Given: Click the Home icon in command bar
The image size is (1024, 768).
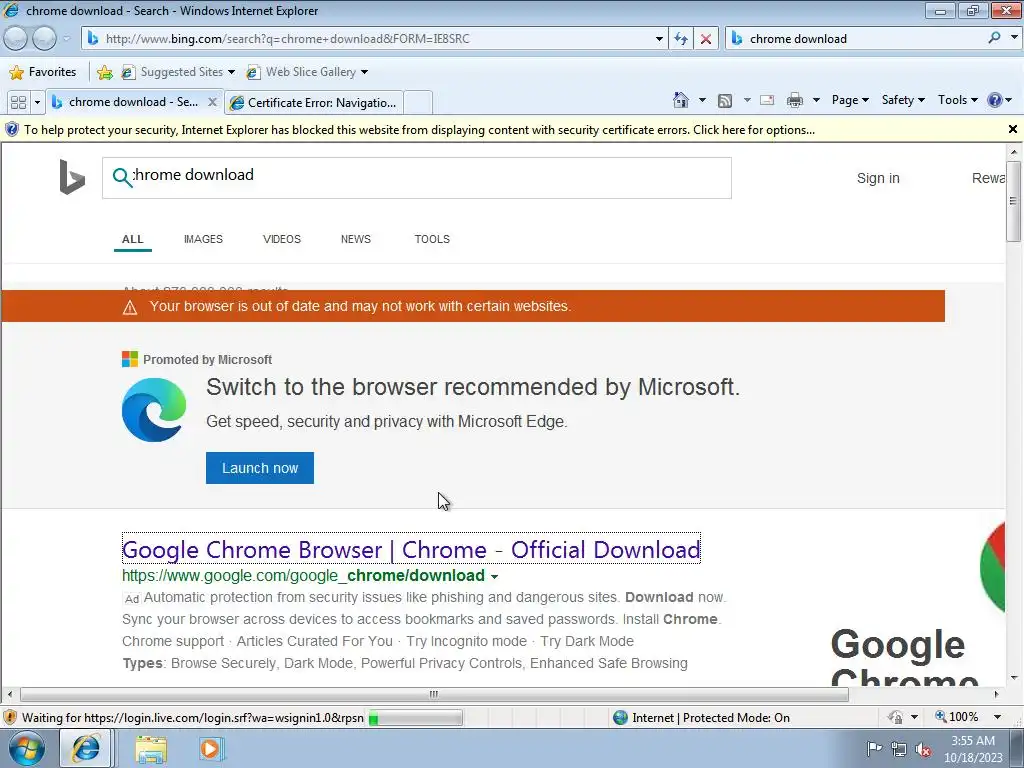Looking at the screenshot, I should tap(680, 100).
